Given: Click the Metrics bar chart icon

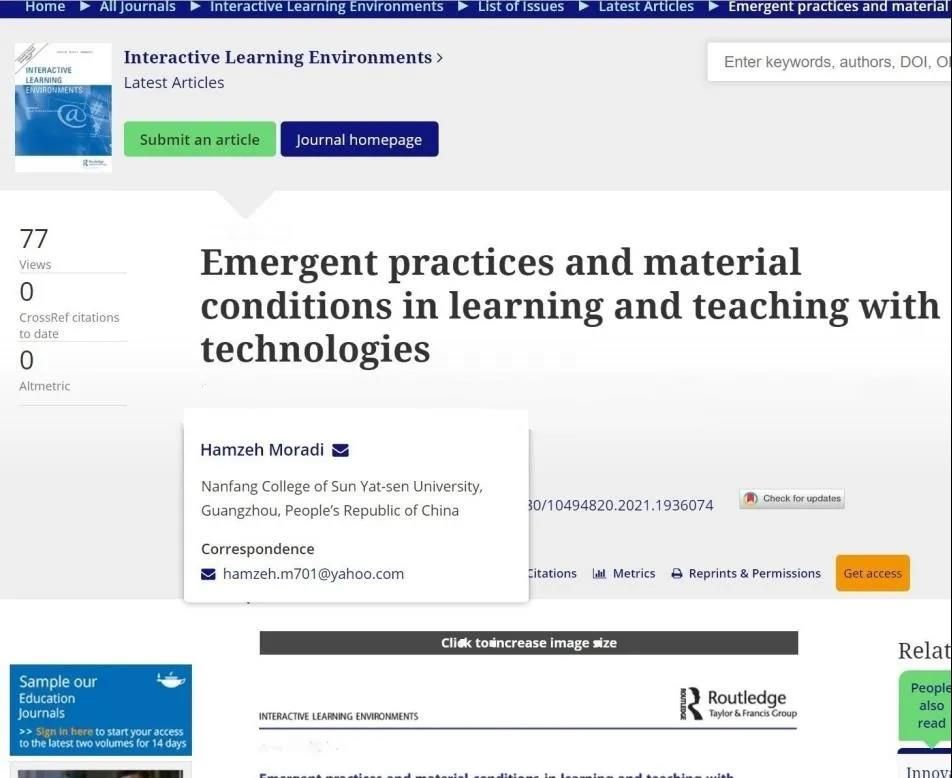Looking at the screenshot, I should pyautogui.click(x=599, y=574).
